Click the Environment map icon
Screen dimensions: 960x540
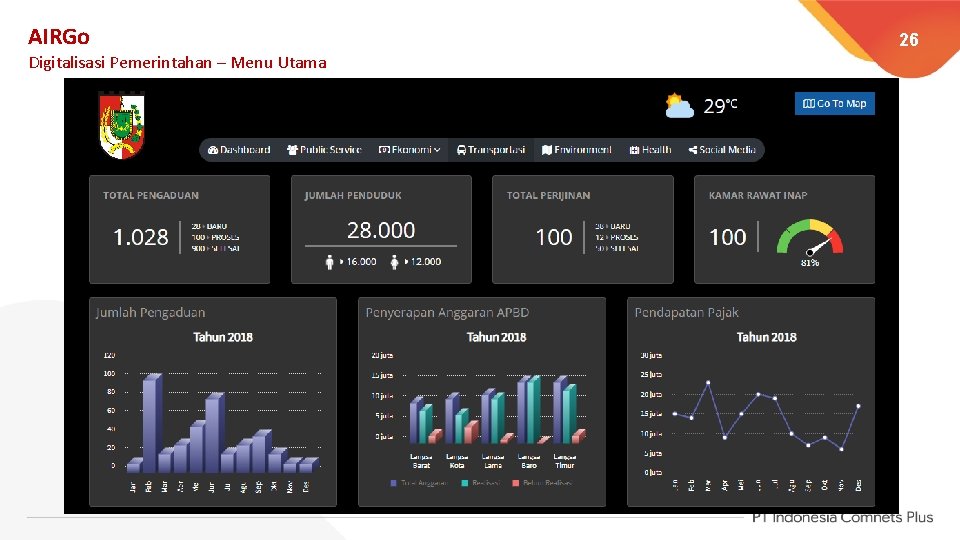(x=547, y=150)
